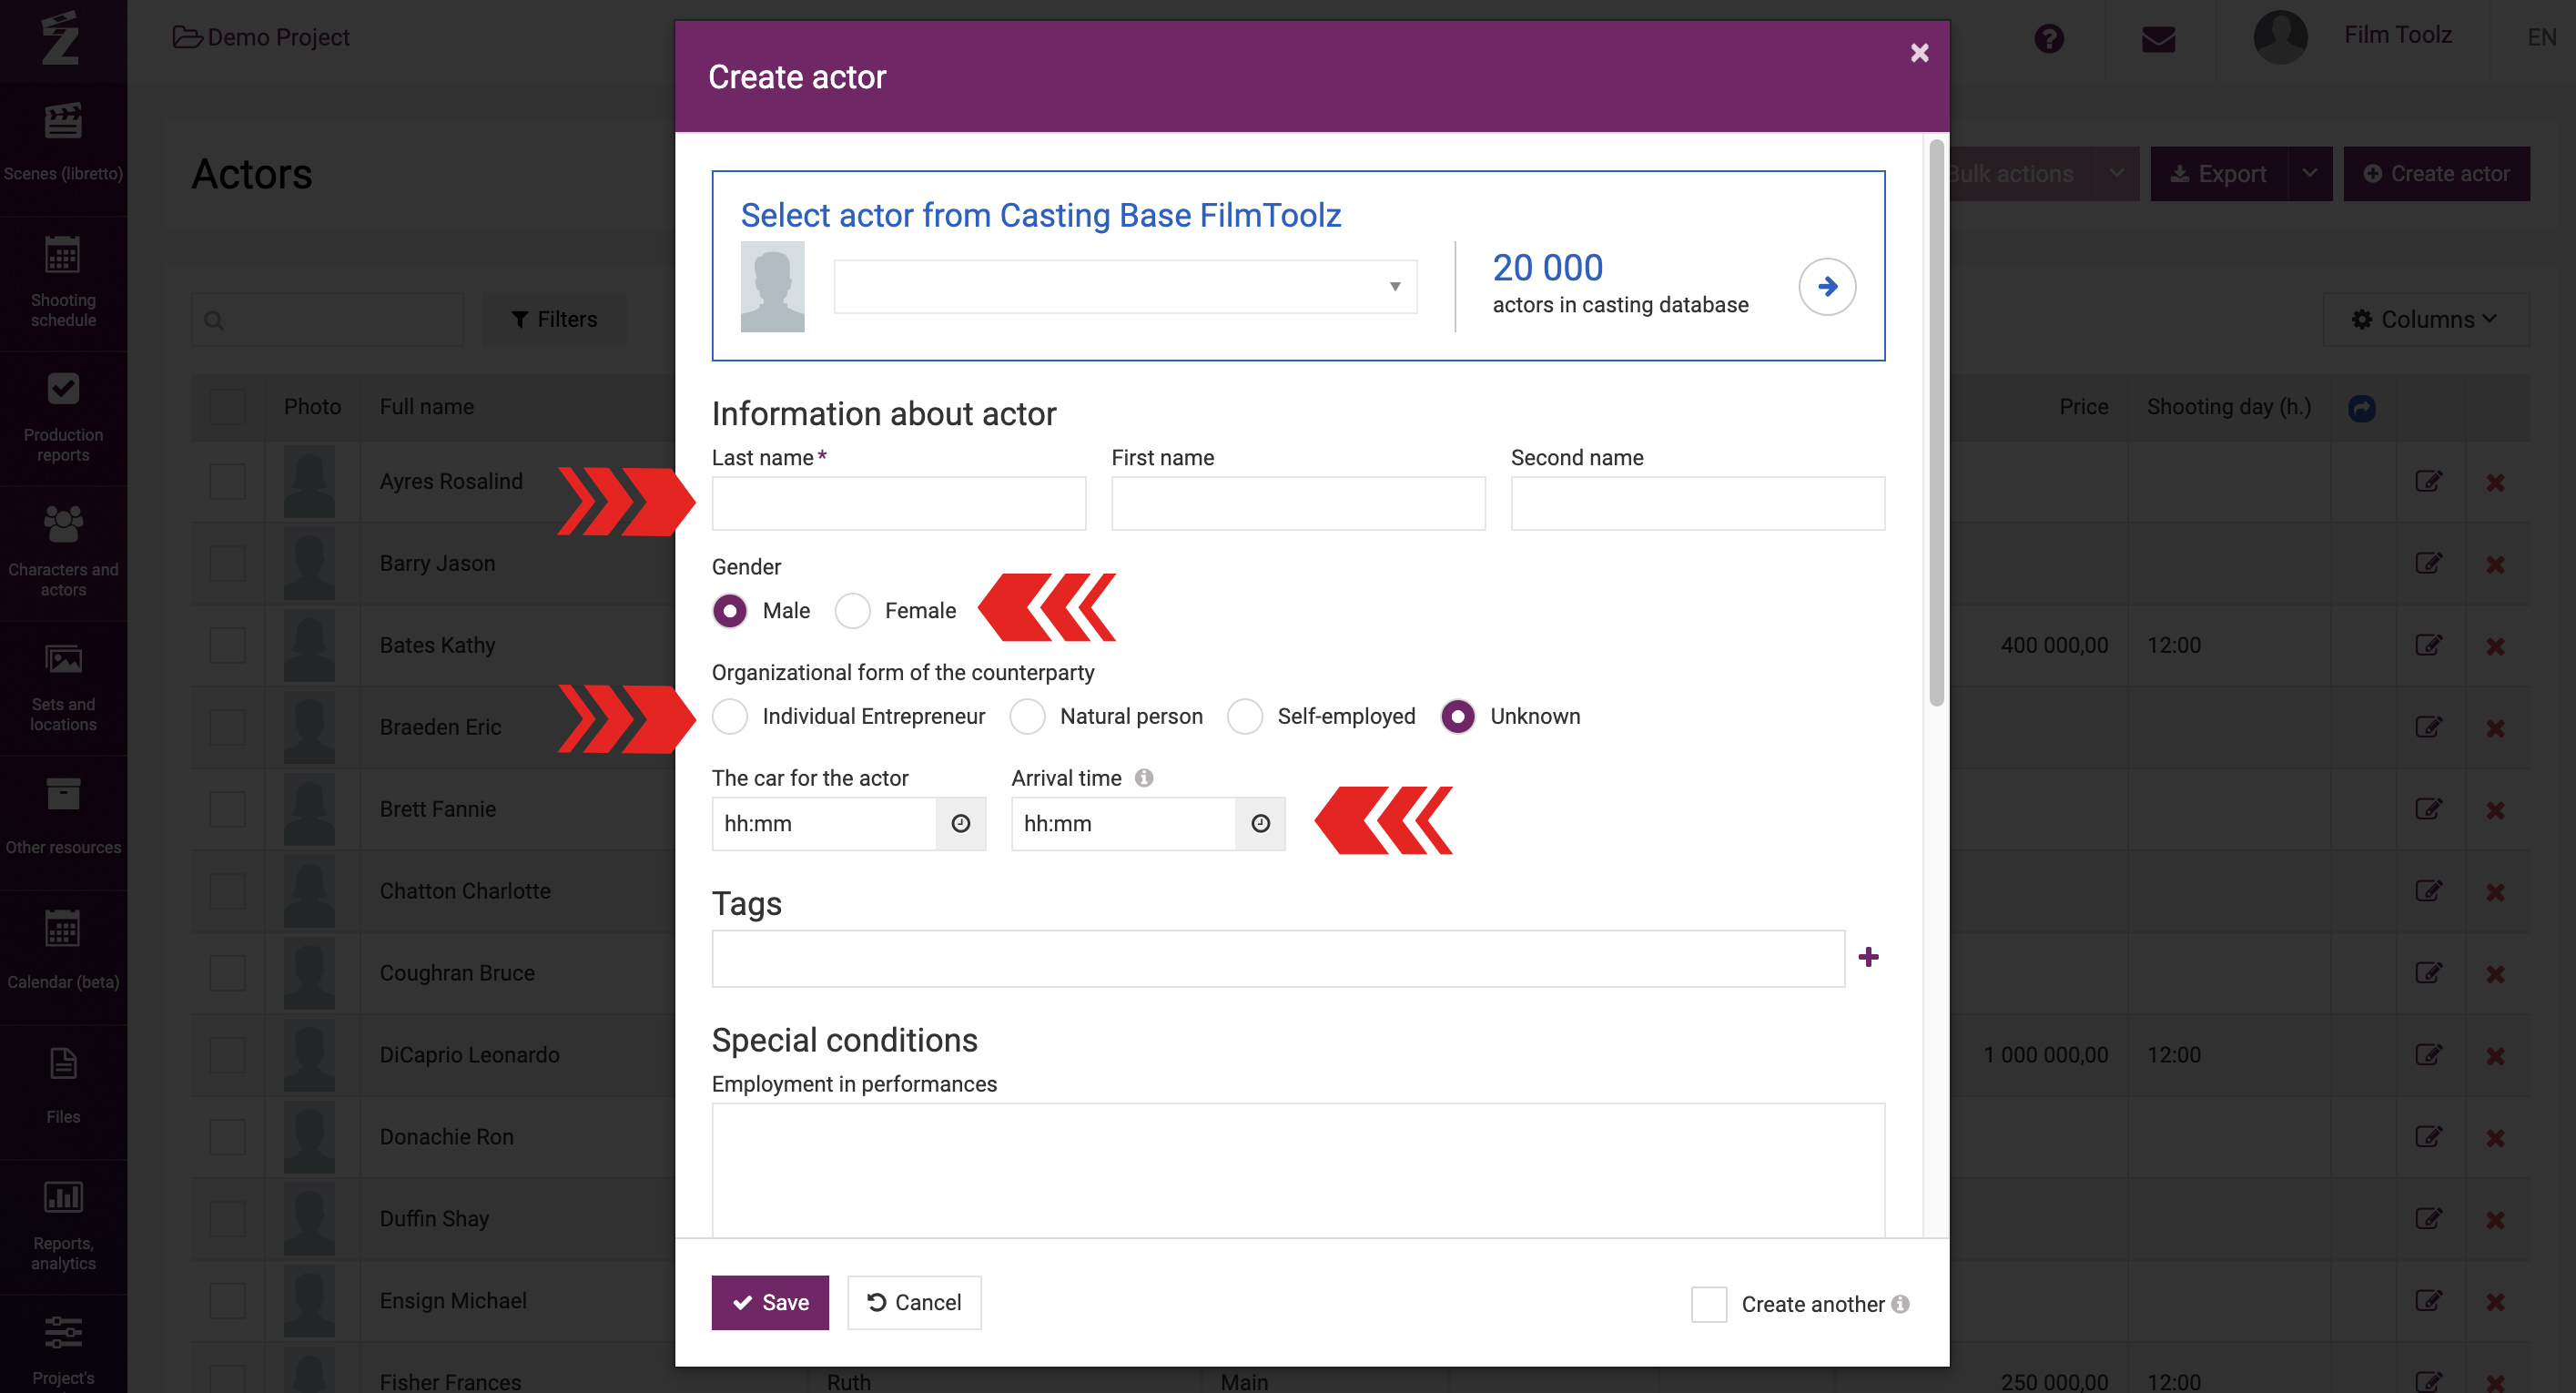
Task: Tick checkbox for Braeden Eric row
Action: point(227,728)
